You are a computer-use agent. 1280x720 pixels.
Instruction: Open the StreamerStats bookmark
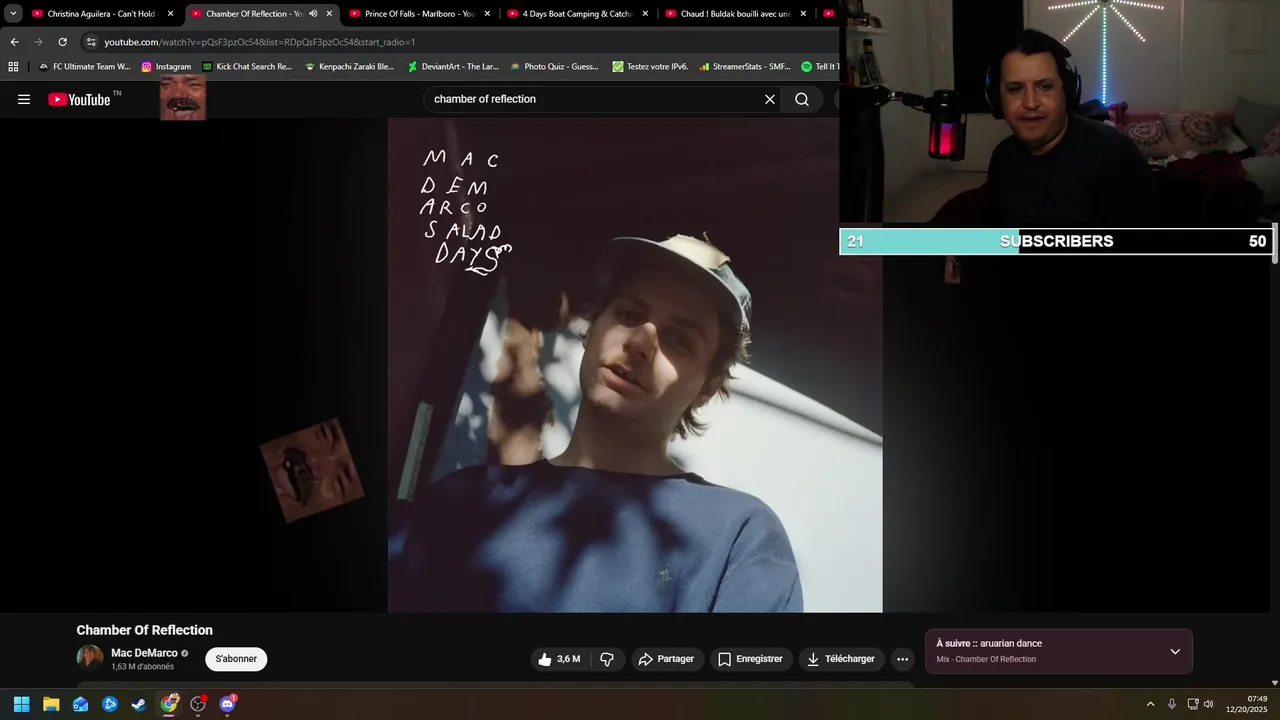[x=745, y=66]
